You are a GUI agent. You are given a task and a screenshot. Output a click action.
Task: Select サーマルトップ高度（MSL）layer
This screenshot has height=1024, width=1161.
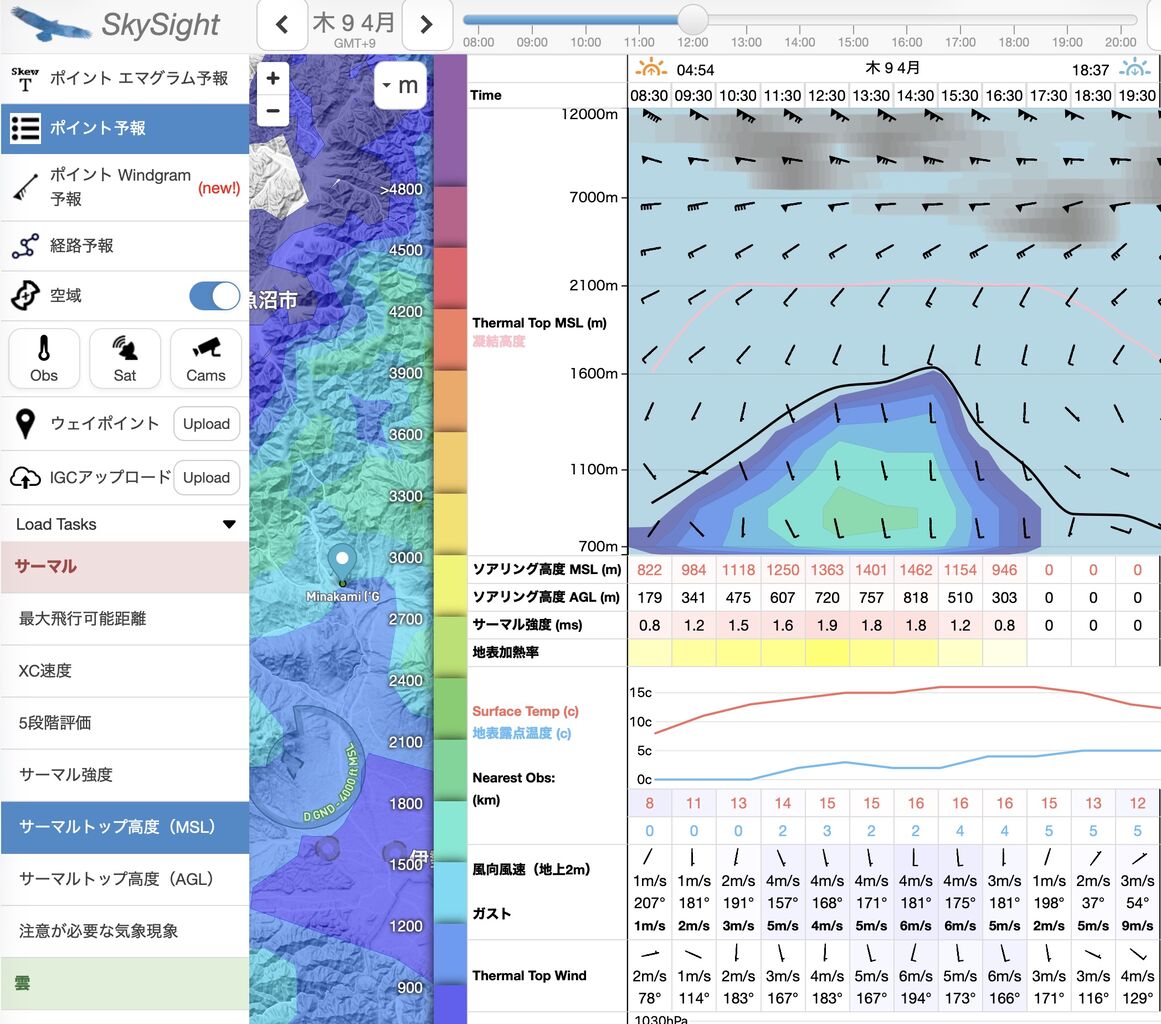click(124, 827)
